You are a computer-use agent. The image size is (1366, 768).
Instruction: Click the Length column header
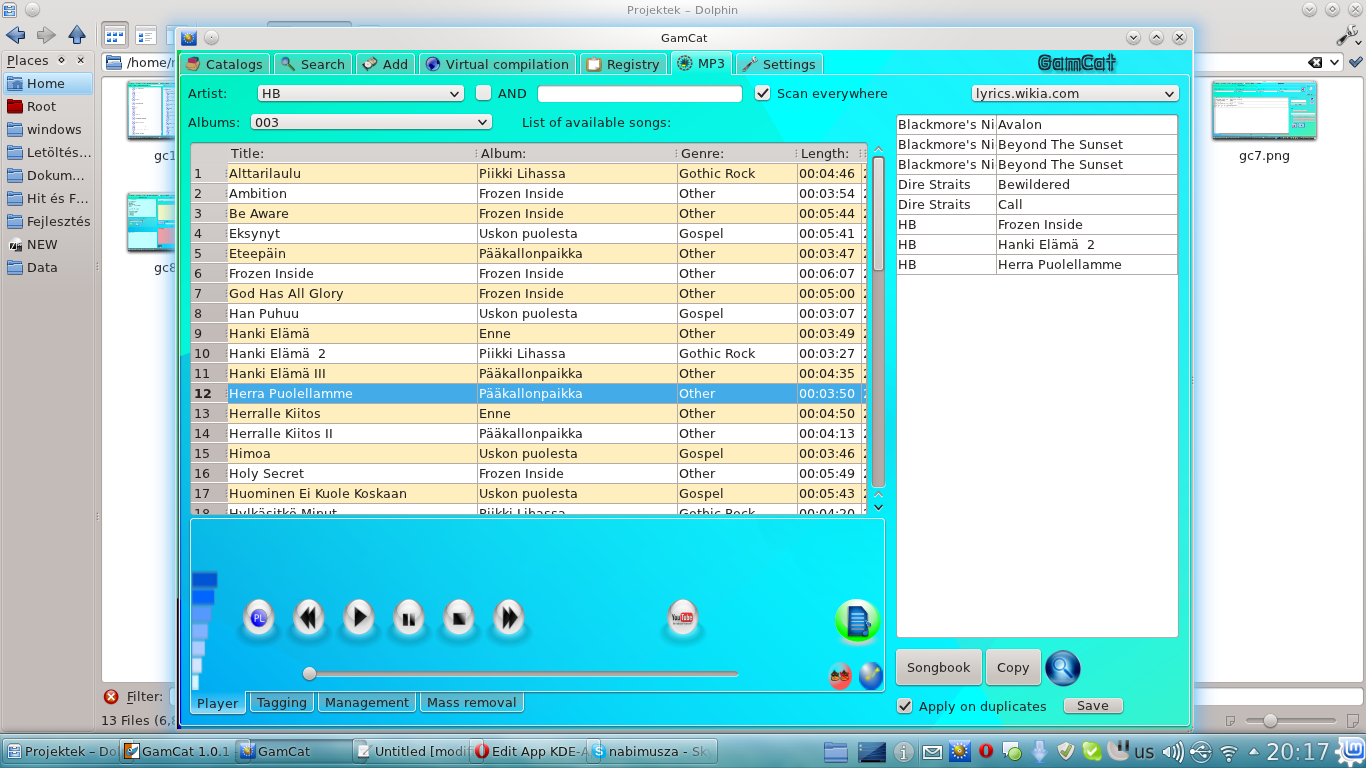[x=829, y=153]
